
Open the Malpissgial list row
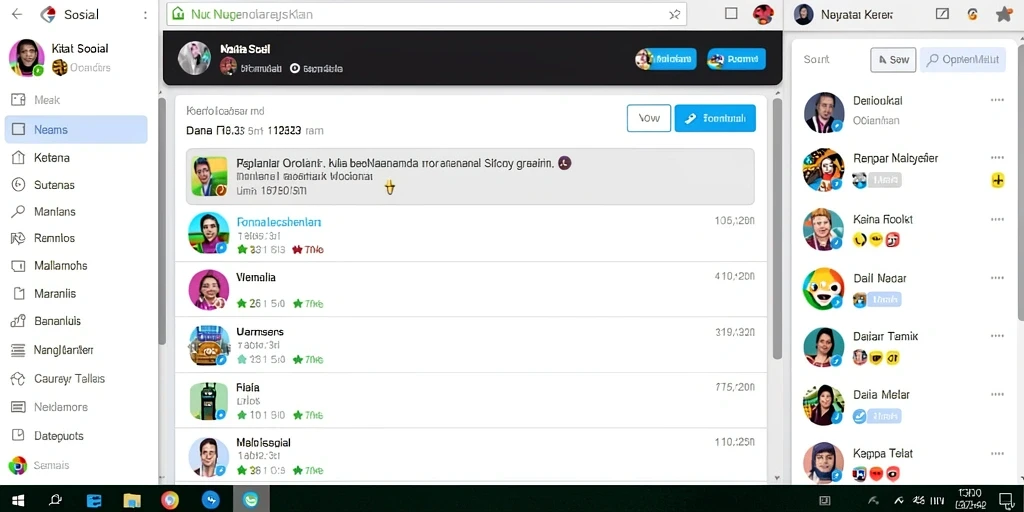(470, 456)
